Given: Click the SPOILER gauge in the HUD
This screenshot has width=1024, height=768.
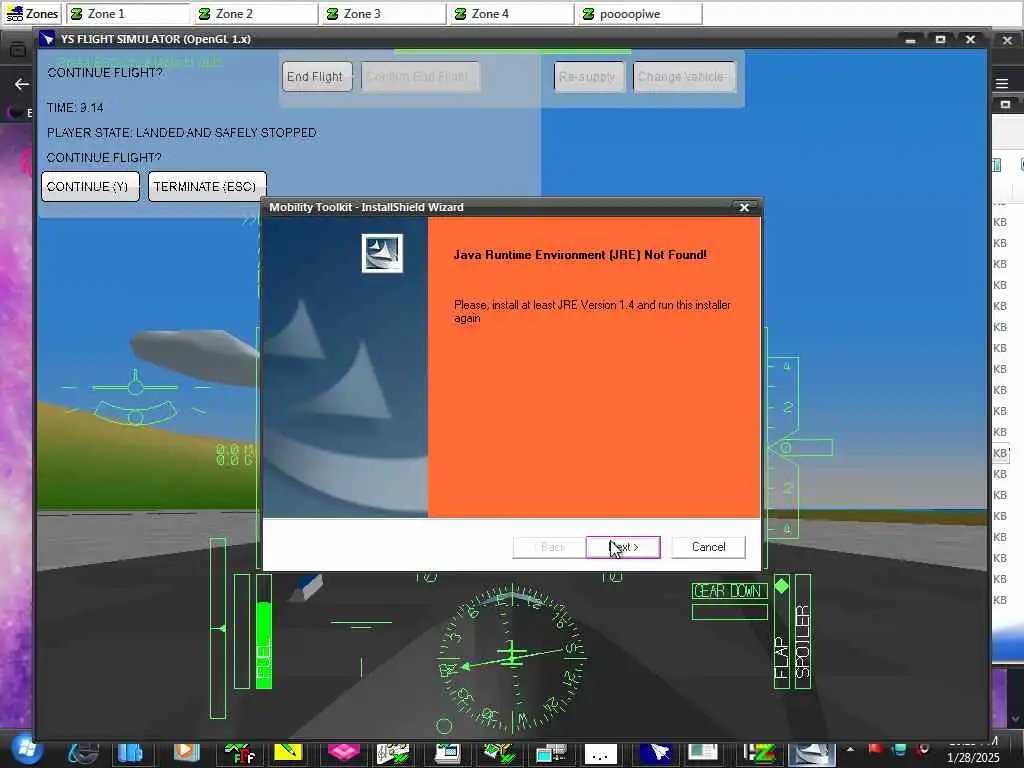Looking at the screenshot, I should click(803, 632).
